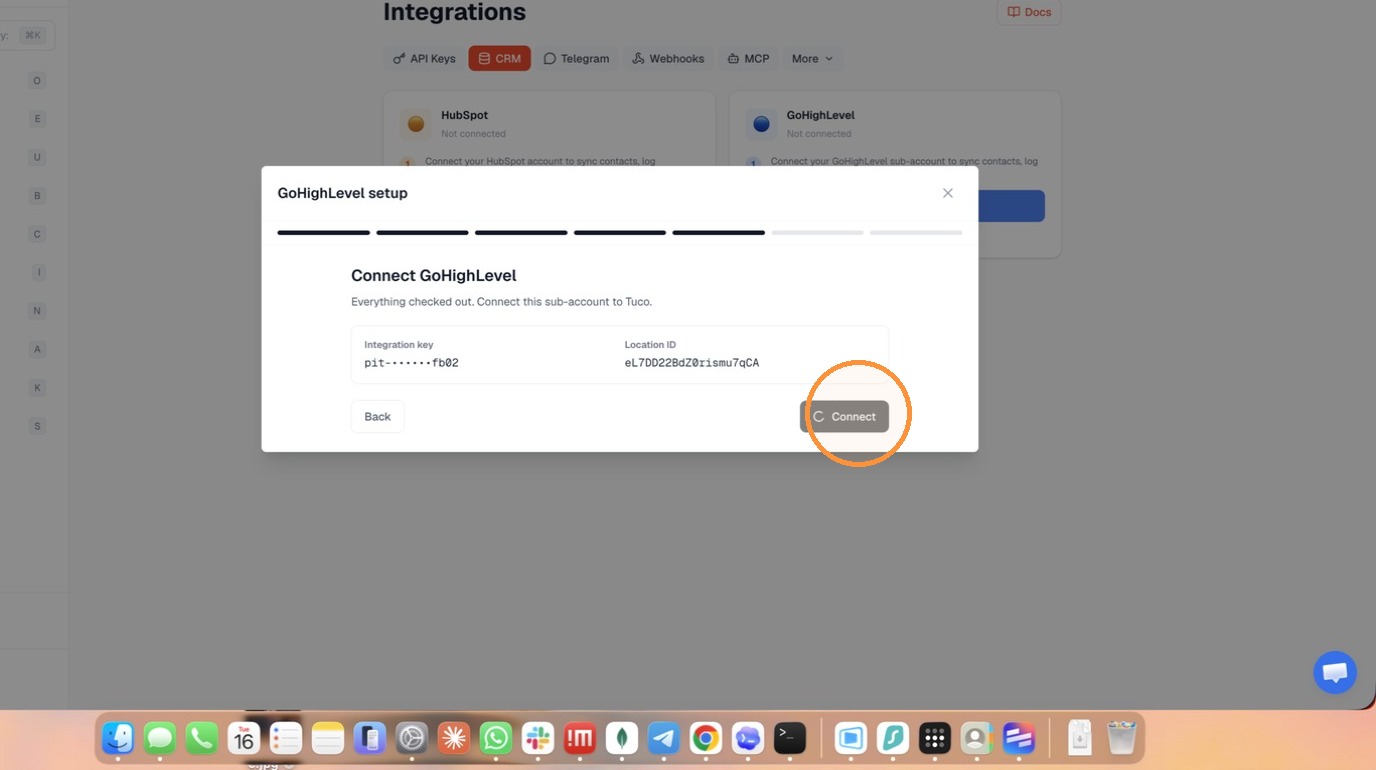
Task: Click the Location ID value field
Action: [692, 363]
